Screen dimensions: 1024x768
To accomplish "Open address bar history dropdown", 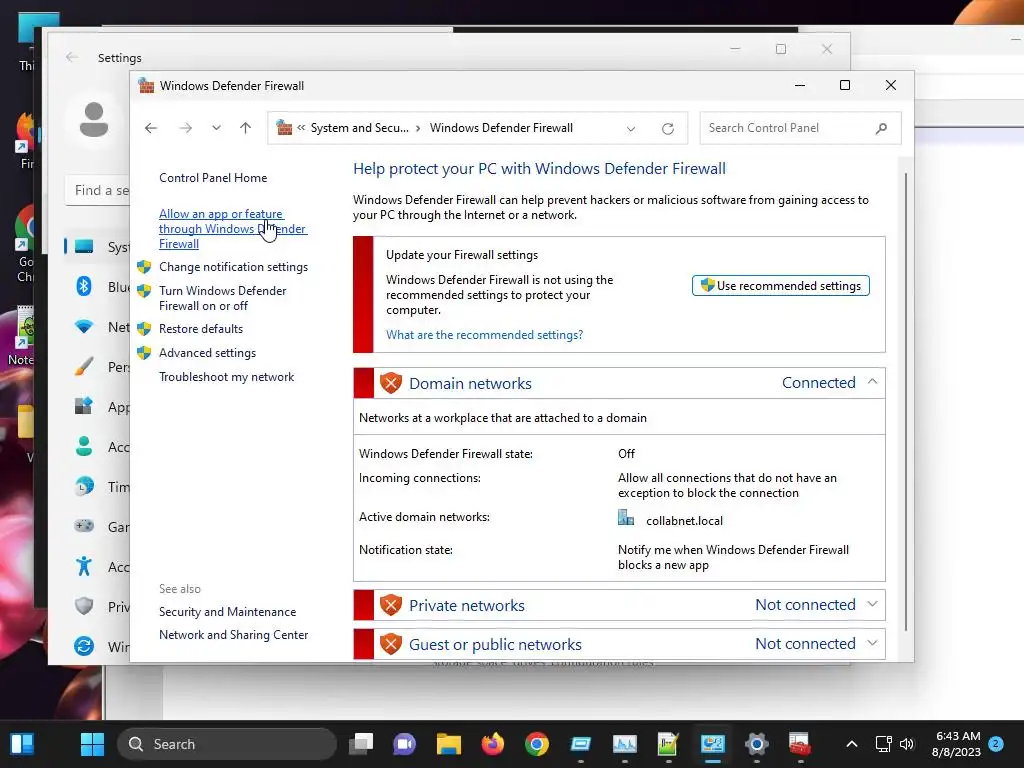I will click(x=631, y=129).
